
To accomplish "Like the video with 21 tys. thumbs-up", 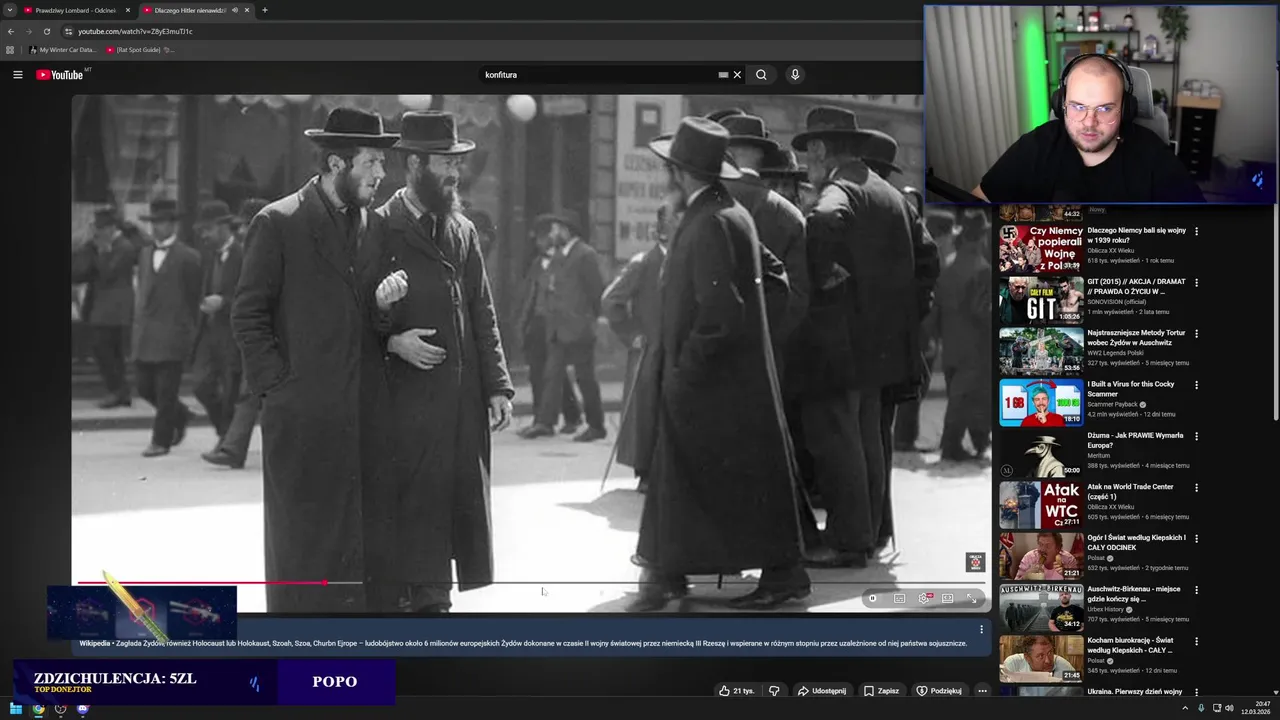I will click(736, 691).
